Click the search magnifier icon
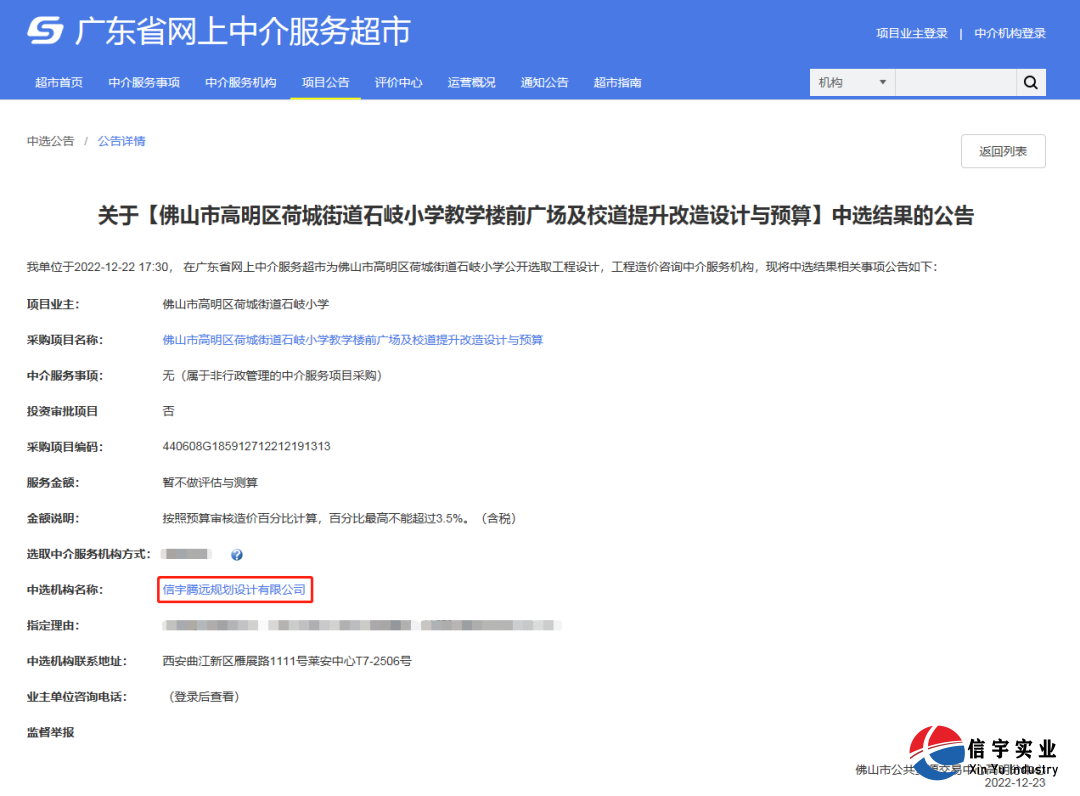Screen dimensions: 1080x796 tap(1031, 82)
